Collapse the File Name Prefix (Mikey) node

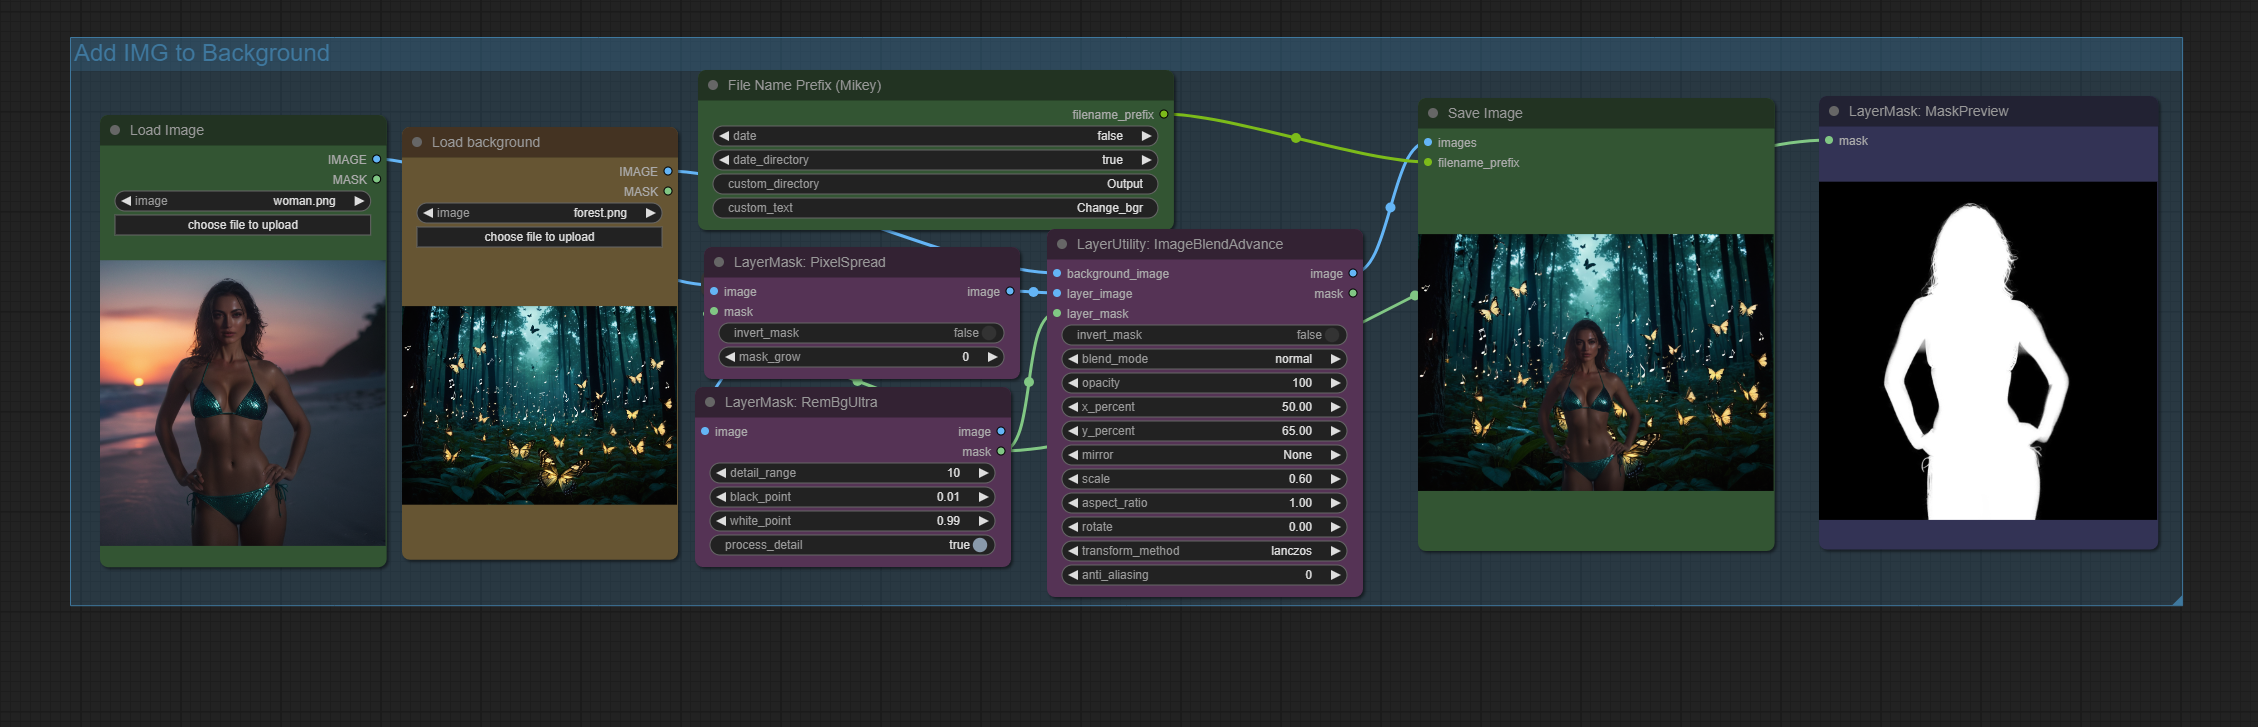coord(713,85)
